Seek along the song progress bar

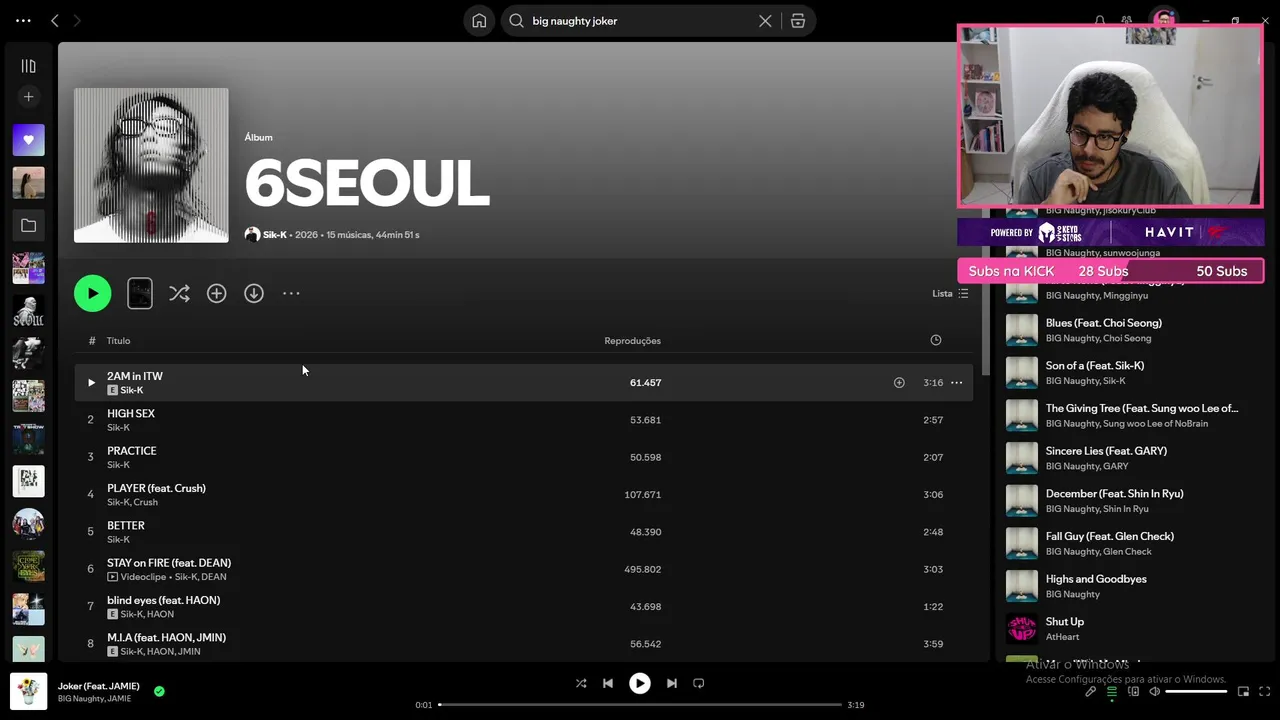640,705
